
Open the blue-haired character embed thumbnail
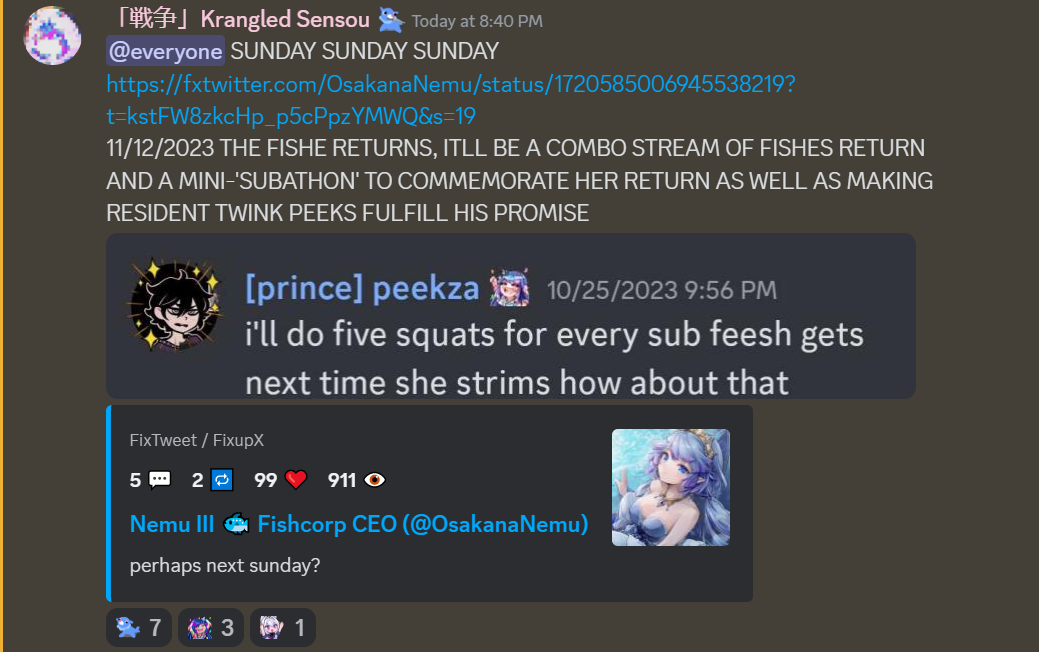point(671,488)
